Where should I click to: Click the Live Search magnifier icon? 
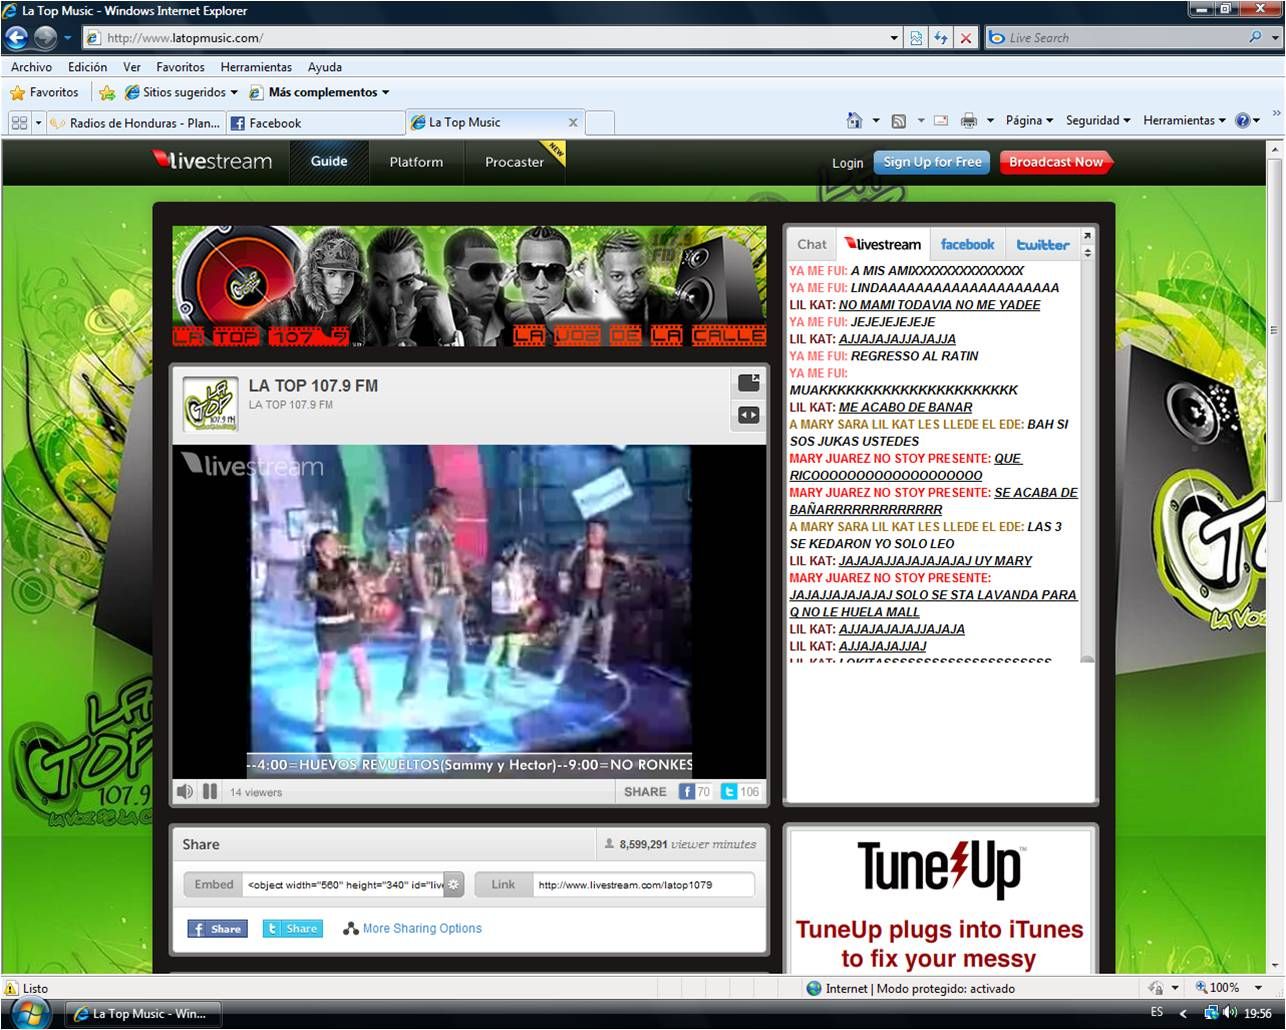click(x=1255, y=37)
